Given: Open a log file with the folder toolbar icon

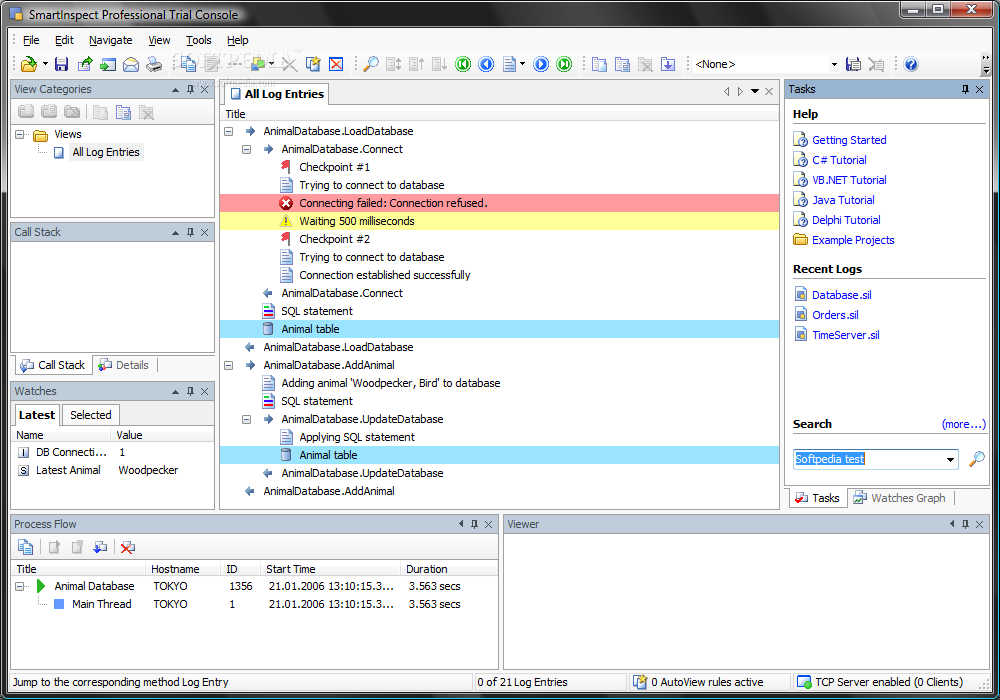Looking at the screenshot, I should tap(28, 64).
